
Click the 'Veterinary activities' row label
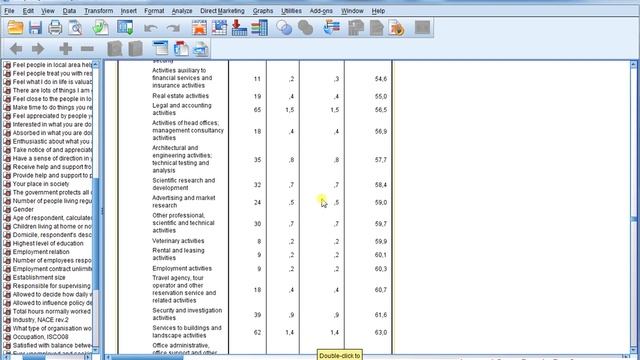coord(178,241)
